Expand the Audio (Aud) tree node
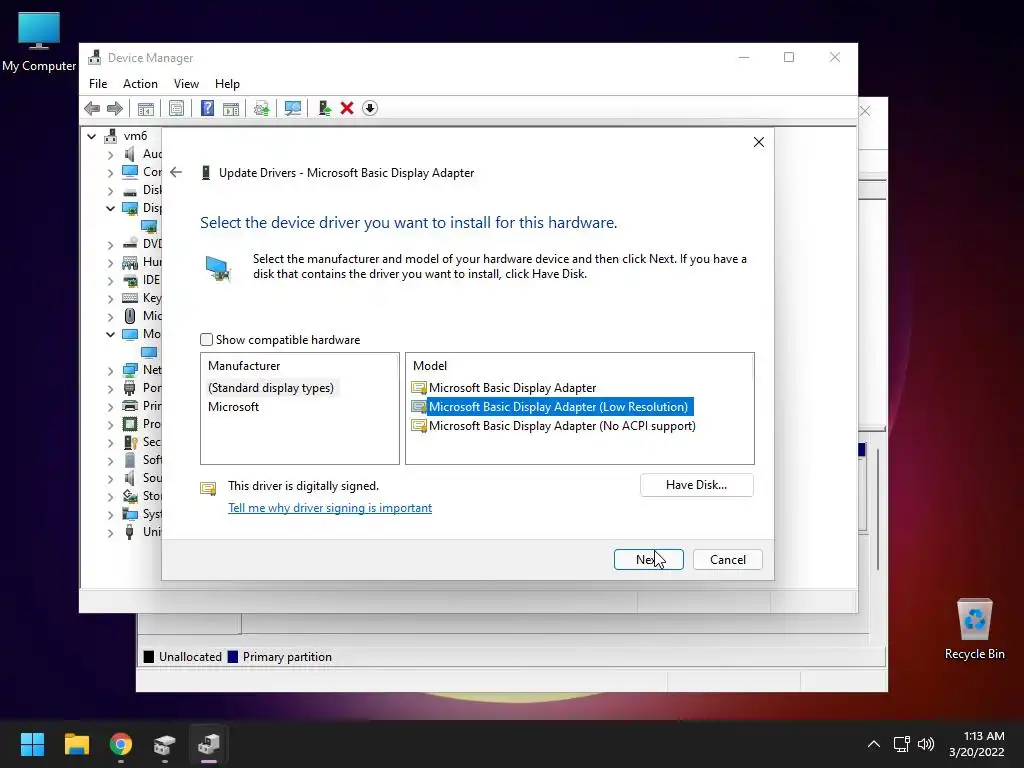The height and width of the screenshot is (768, 1024). tap(110, 155)
